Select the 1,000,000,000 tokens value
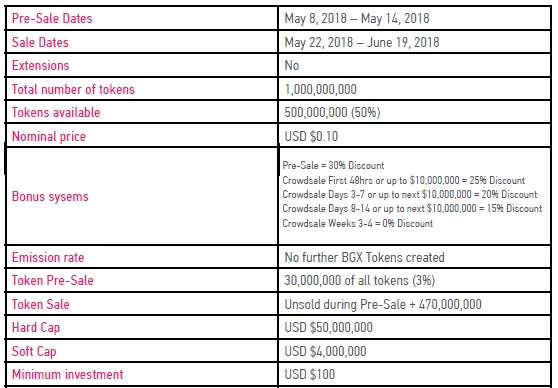The height and width of the screenshot is (388, 558). 321,89
